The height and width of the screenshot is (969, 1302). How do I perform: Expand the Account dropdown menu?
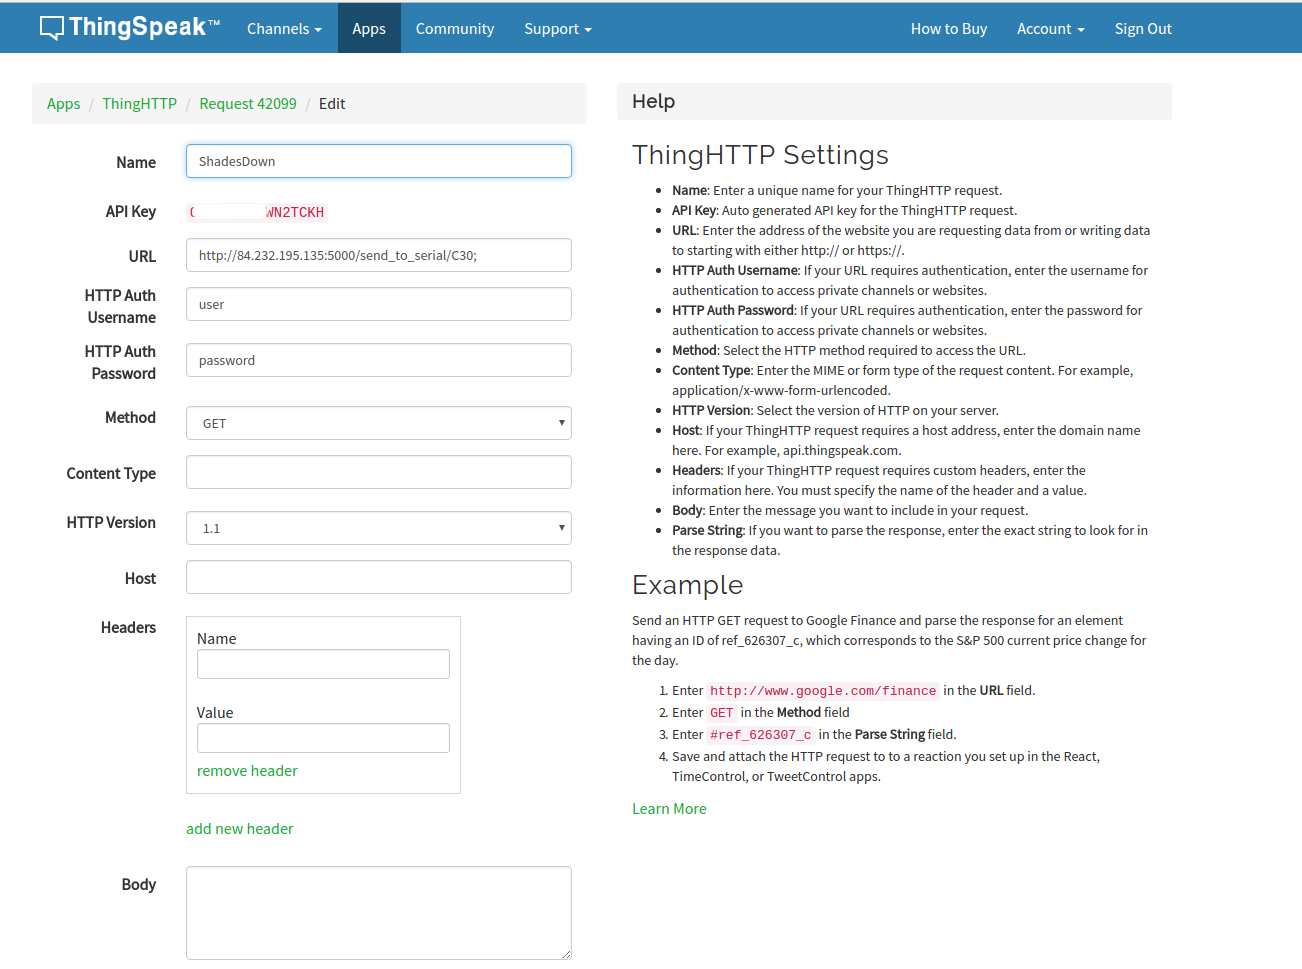click(1051, 29)
